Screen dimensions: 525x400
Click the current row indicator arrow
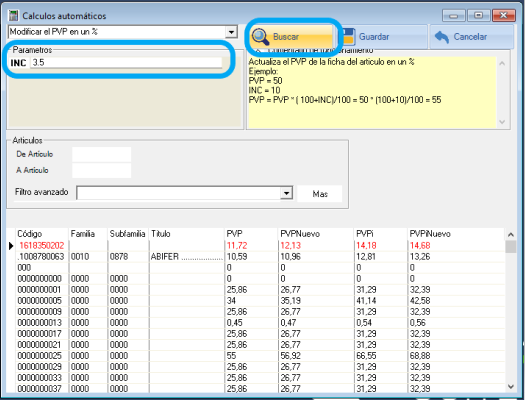[x=11, y=246]
